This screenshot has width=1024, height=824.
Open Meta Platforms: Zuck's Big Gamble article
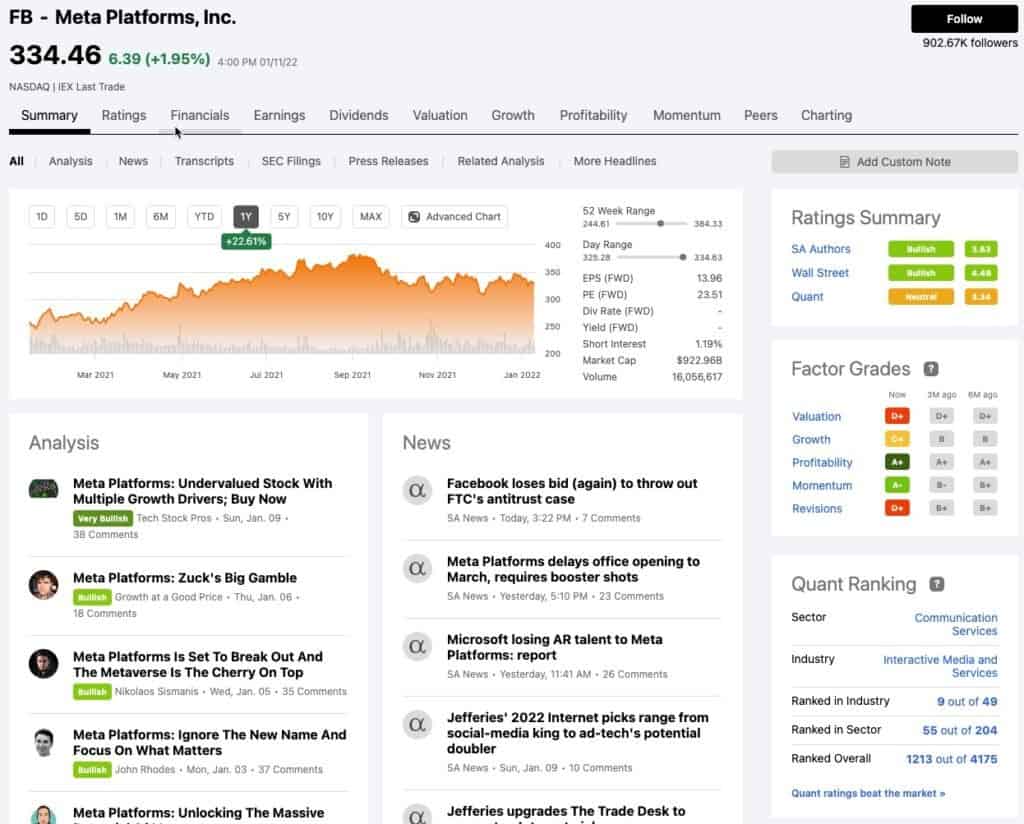(x=185, y=578)
